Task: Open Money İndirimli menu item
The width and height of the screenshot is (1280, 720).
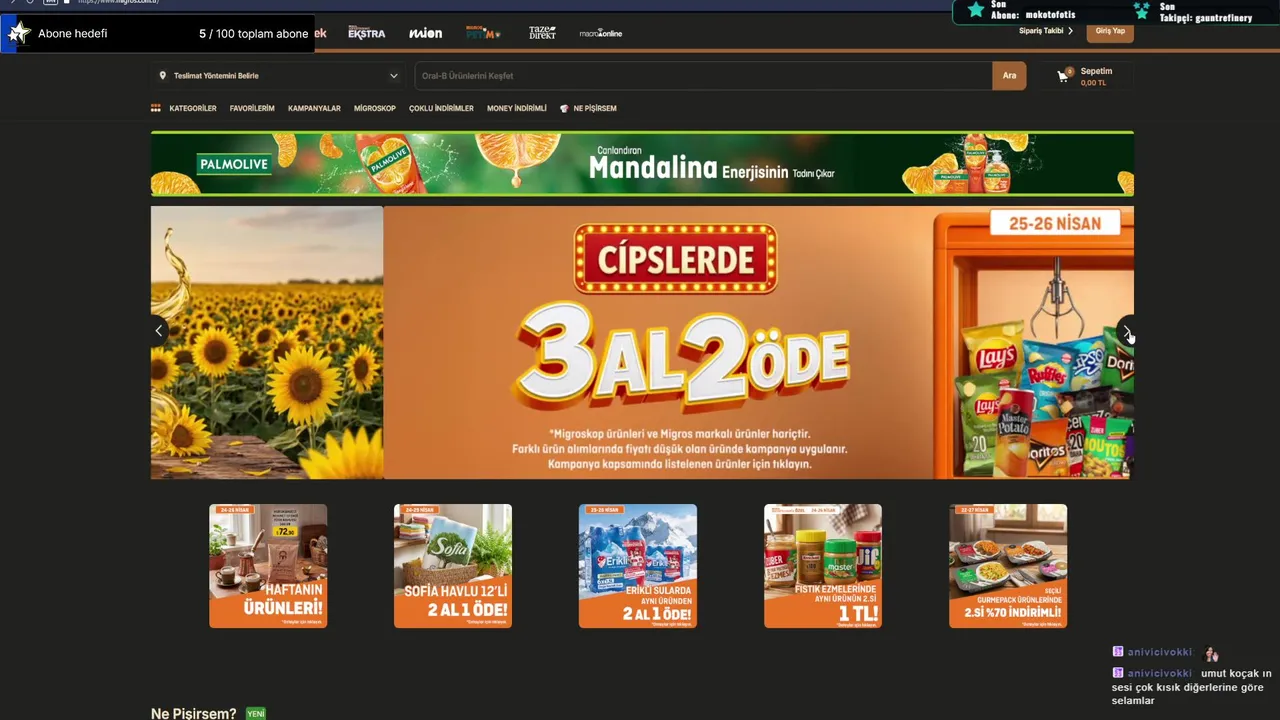Action: (x=517, y=108)
